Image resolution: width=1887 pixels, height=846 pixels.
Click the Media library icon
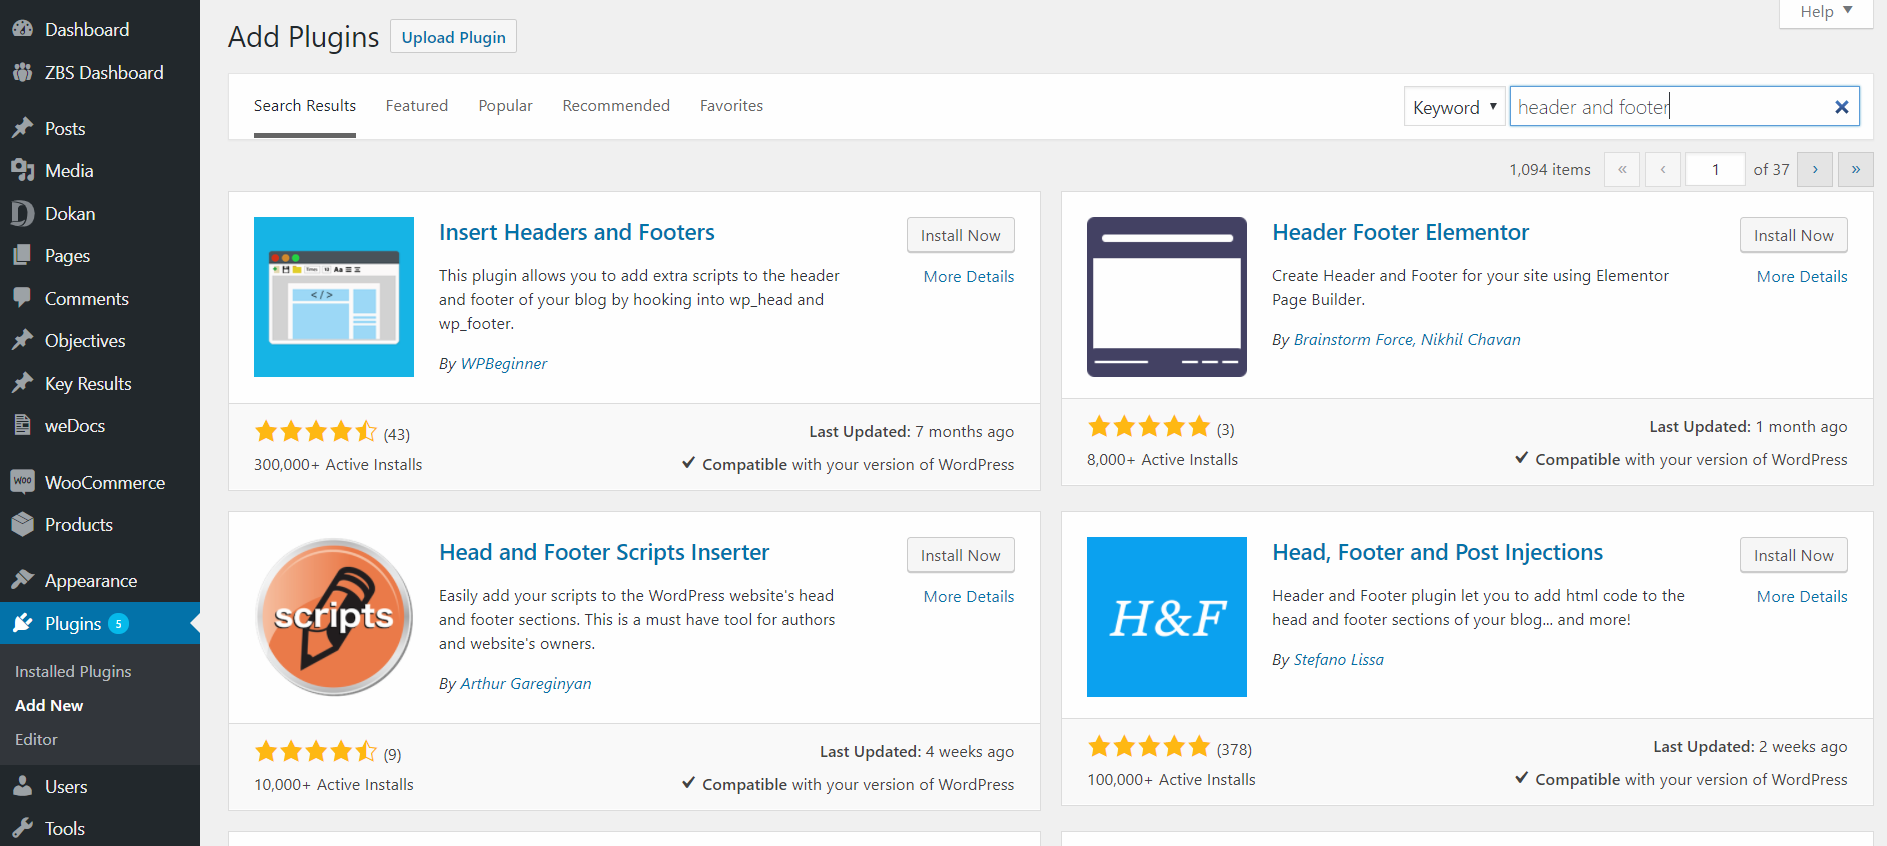pyautogui.click(x=22, y=170)
